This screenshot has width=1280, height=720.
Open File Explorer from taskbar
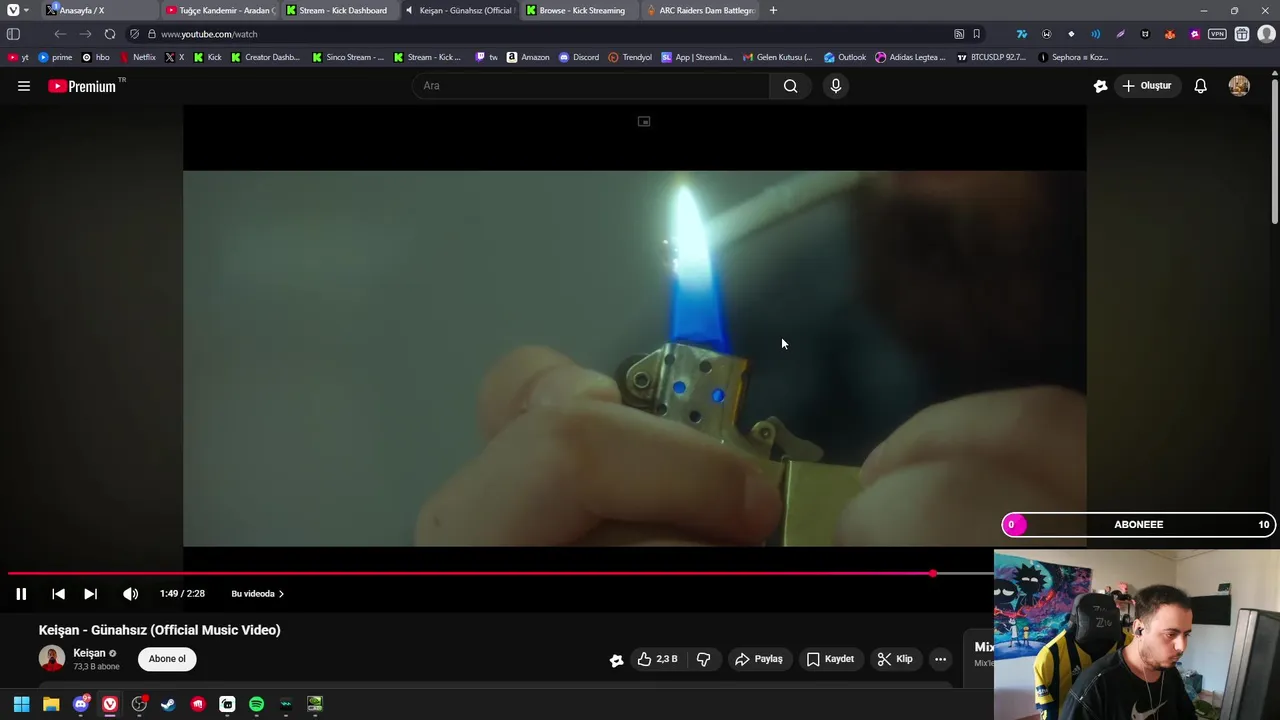point(51,704)
